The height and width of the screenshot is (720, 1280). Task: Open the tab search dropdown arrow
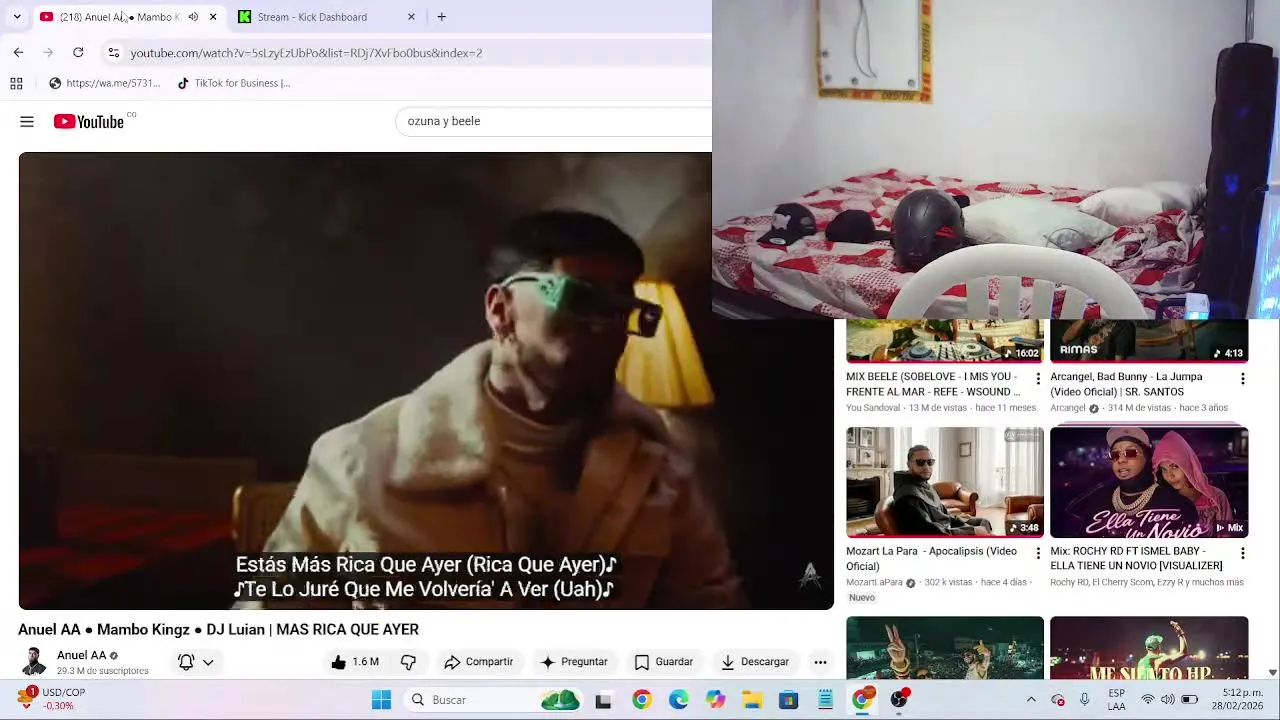pos(17,17)
